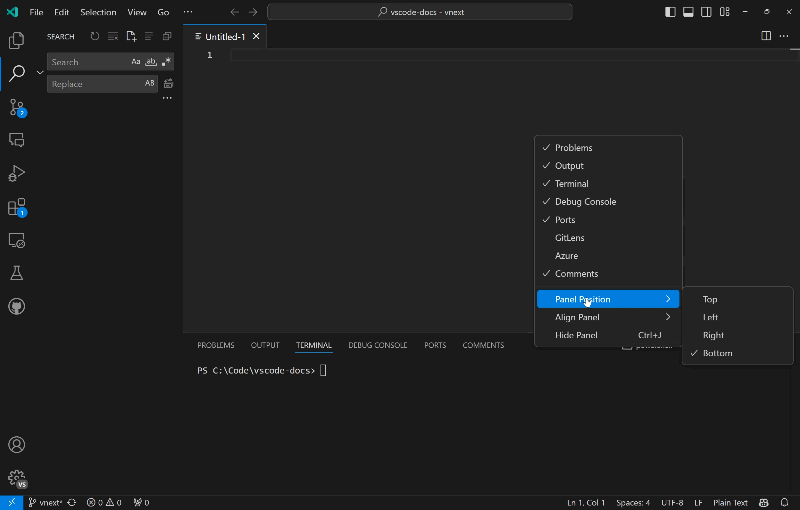
Task: Click the Split Editor Right icon
Action: coord(766,36)
